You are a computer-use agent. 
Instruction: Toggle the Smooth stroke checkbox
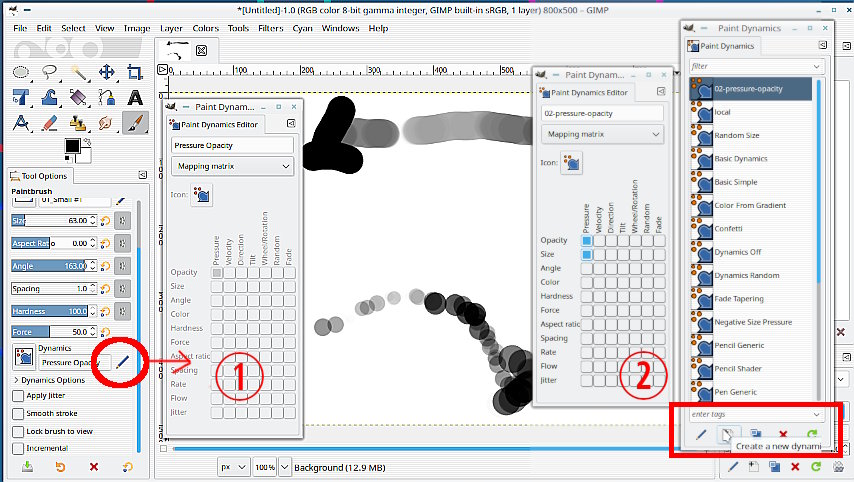click(18, 413)
